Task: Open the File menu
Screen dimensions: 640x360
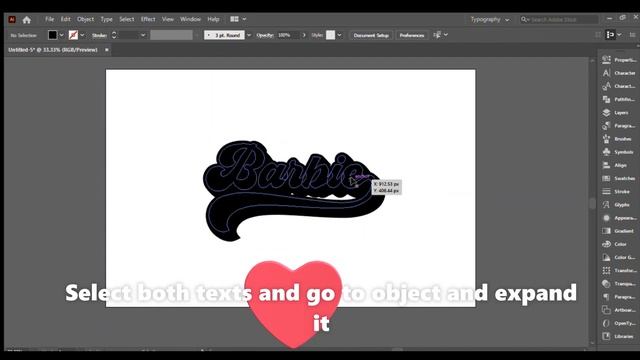Action: pyautogui.click(x=49, y=19)
